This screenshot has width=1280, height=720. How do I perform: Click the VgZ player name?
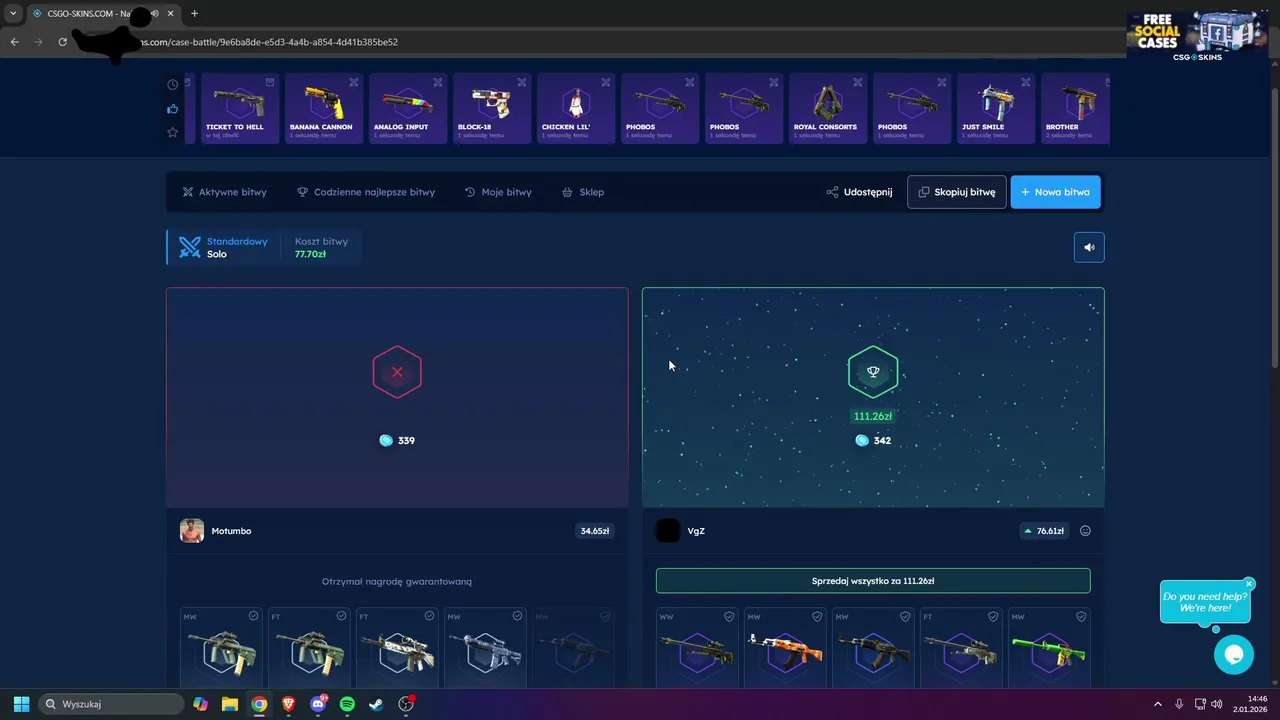tap(696, 531)
